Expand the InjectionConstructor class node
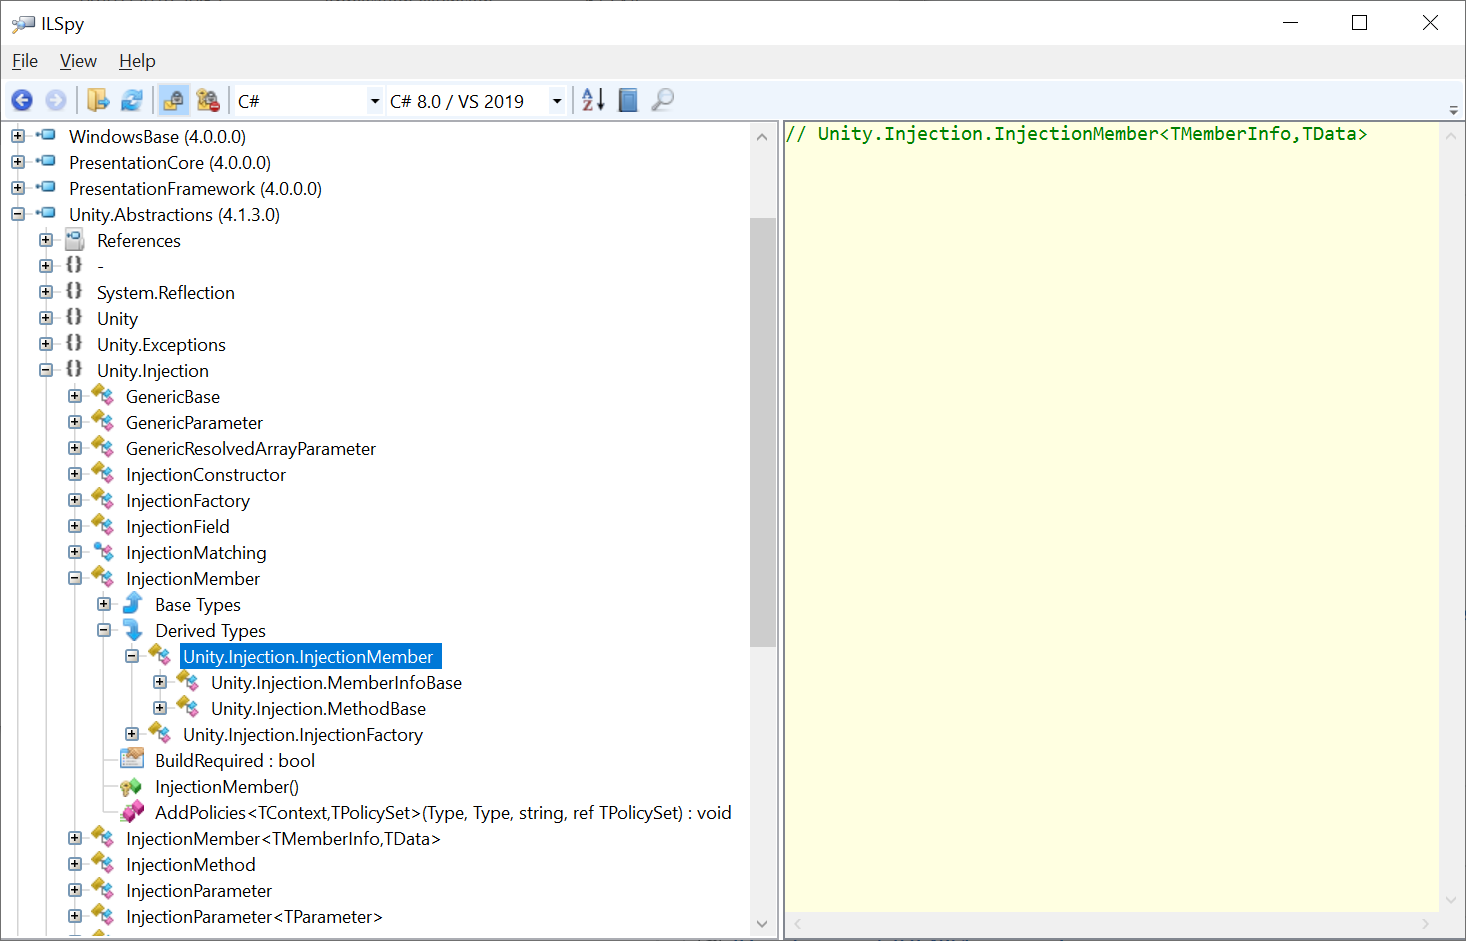 pyautogui.click(x=74, y=474)
